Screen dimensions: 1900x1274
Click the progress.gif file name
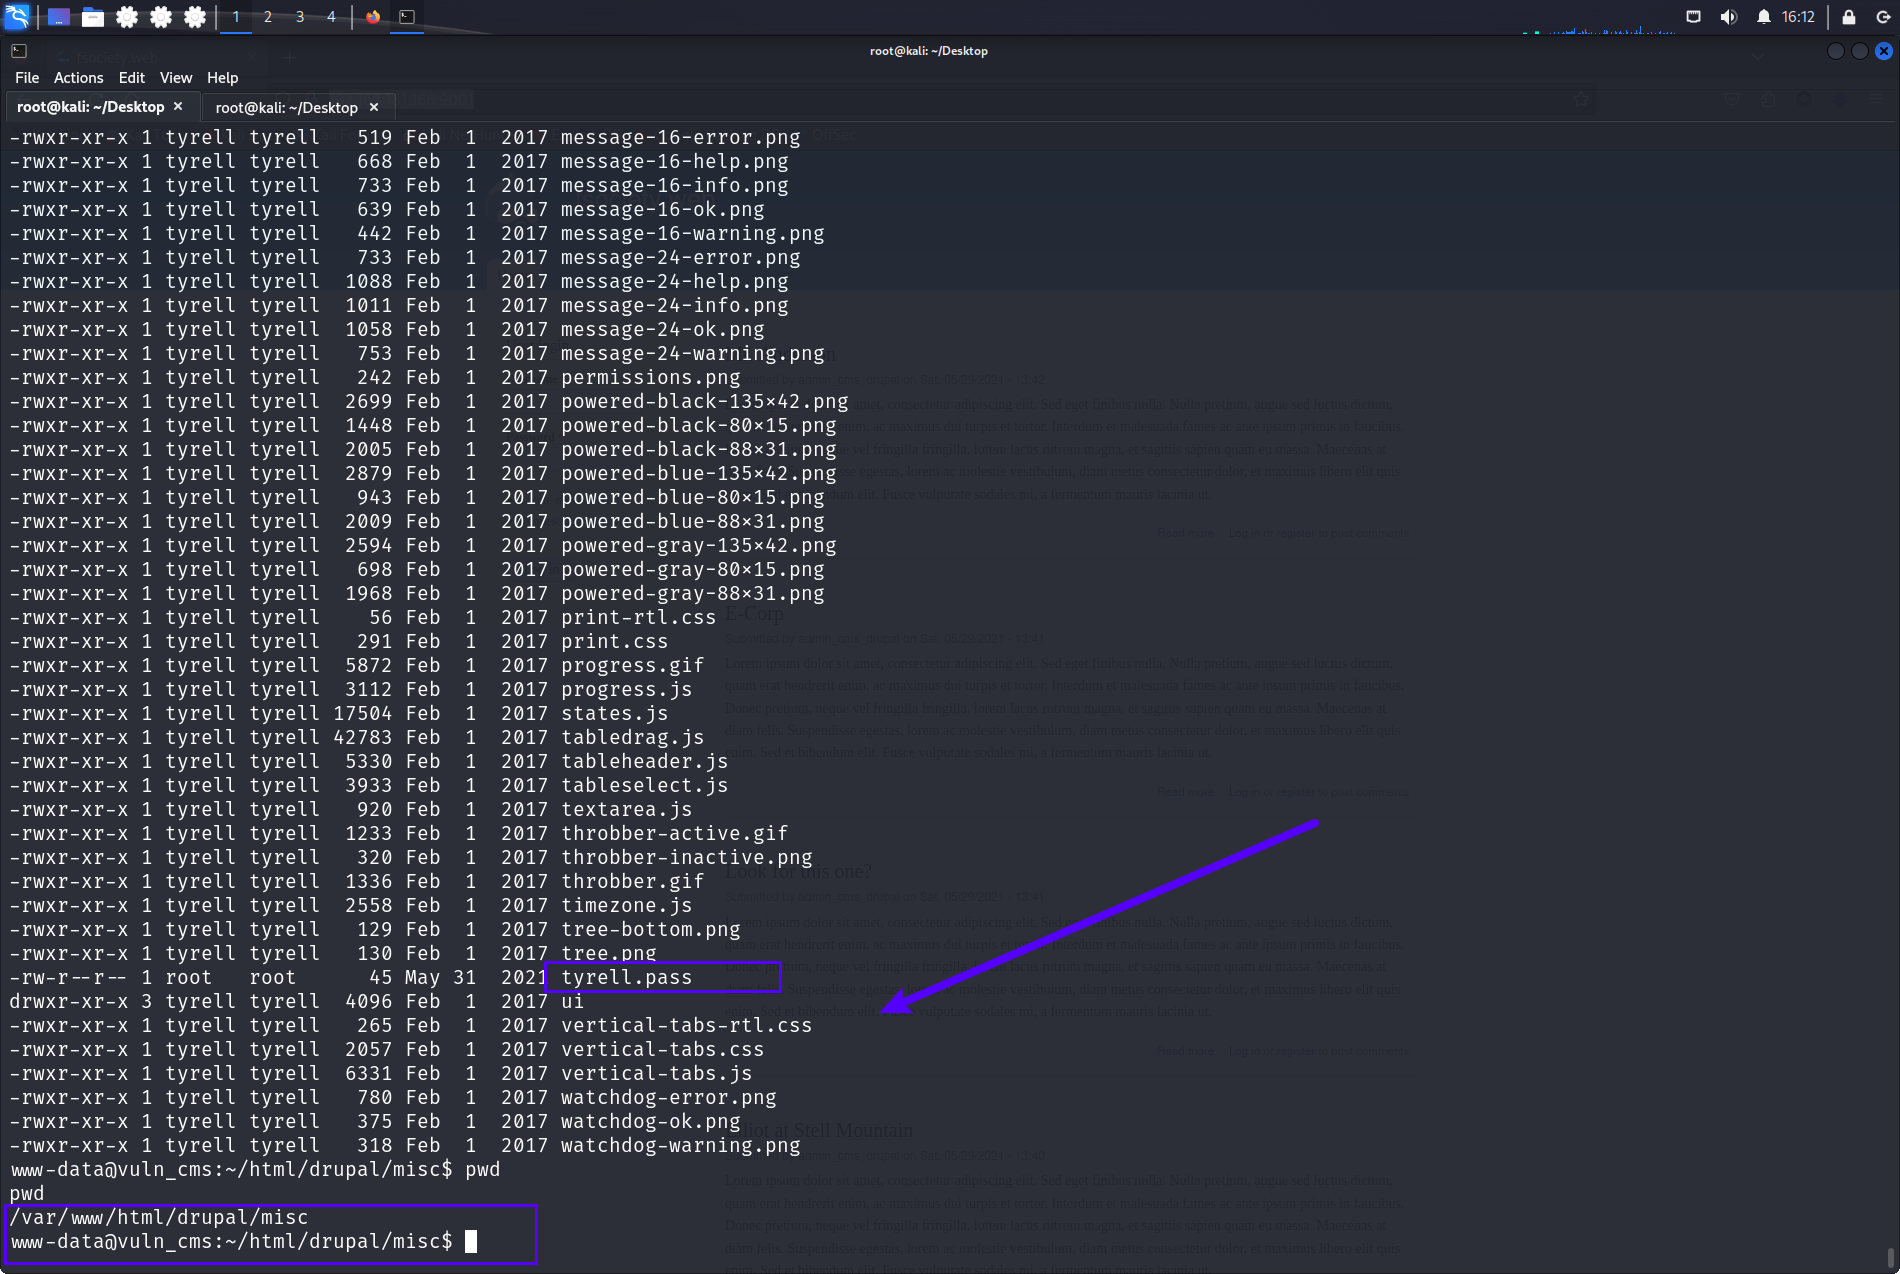point(633,665)
